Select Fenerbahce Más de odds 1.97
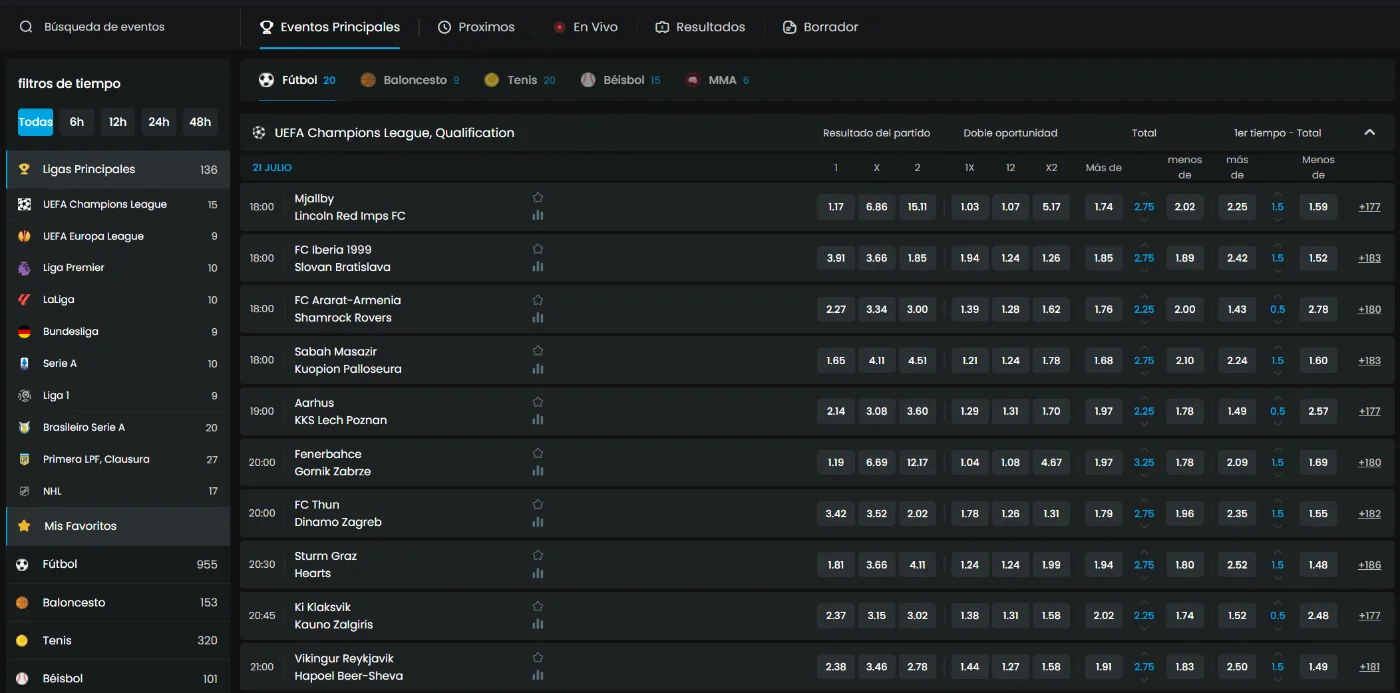This screenshot has width=1400, height=693. (x=1104, y=462)
